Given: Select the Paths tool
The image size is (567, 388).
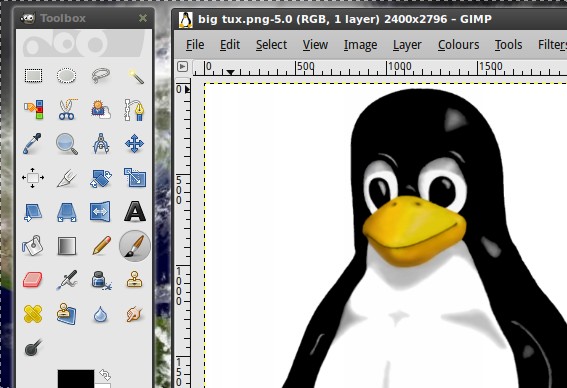Looking at the screenshot, I should tap(134, 110).
